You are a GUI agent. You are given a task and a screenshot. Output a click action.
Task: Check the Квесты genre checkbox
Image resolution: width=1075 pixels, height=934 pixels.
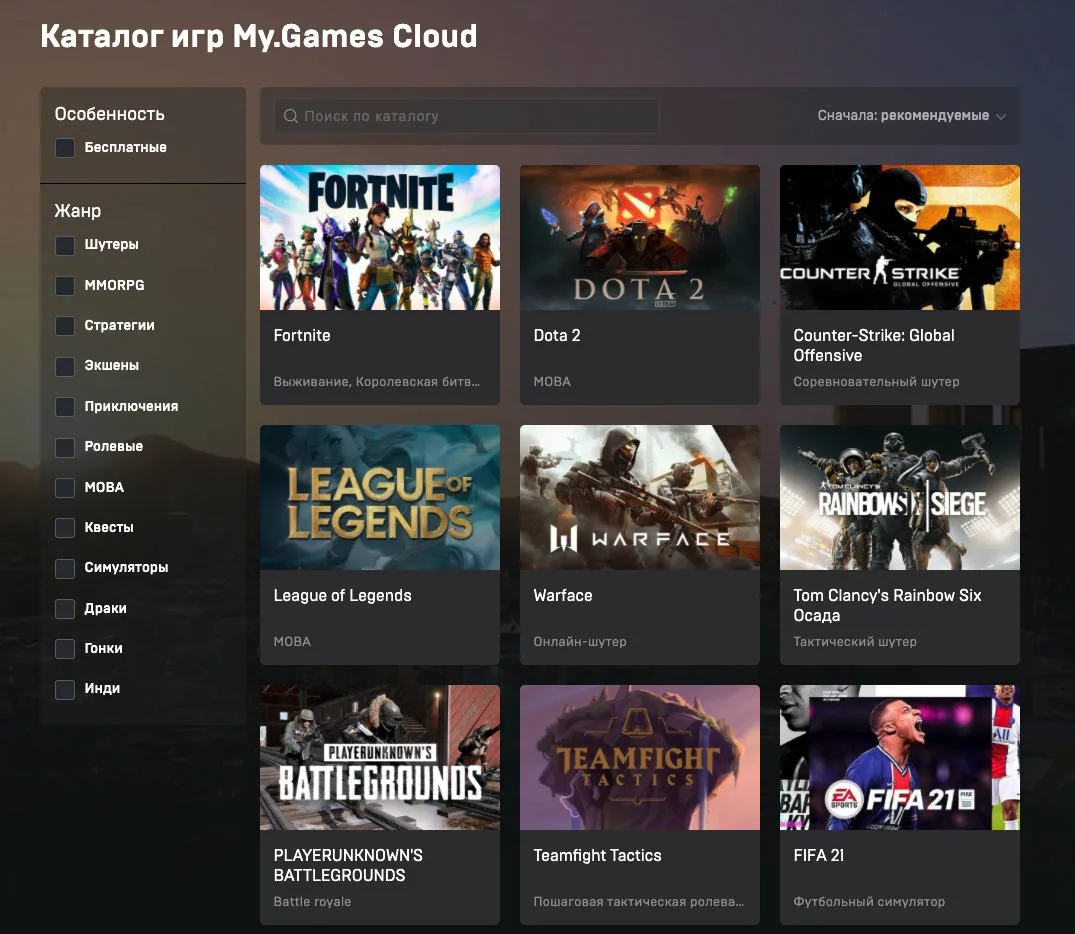(65, 527)
